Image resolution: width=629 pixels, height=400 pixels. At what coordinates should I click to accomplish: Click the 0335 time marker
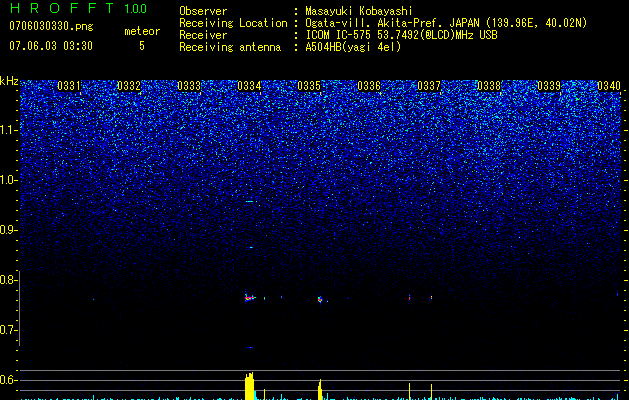[x=309, y=86]
